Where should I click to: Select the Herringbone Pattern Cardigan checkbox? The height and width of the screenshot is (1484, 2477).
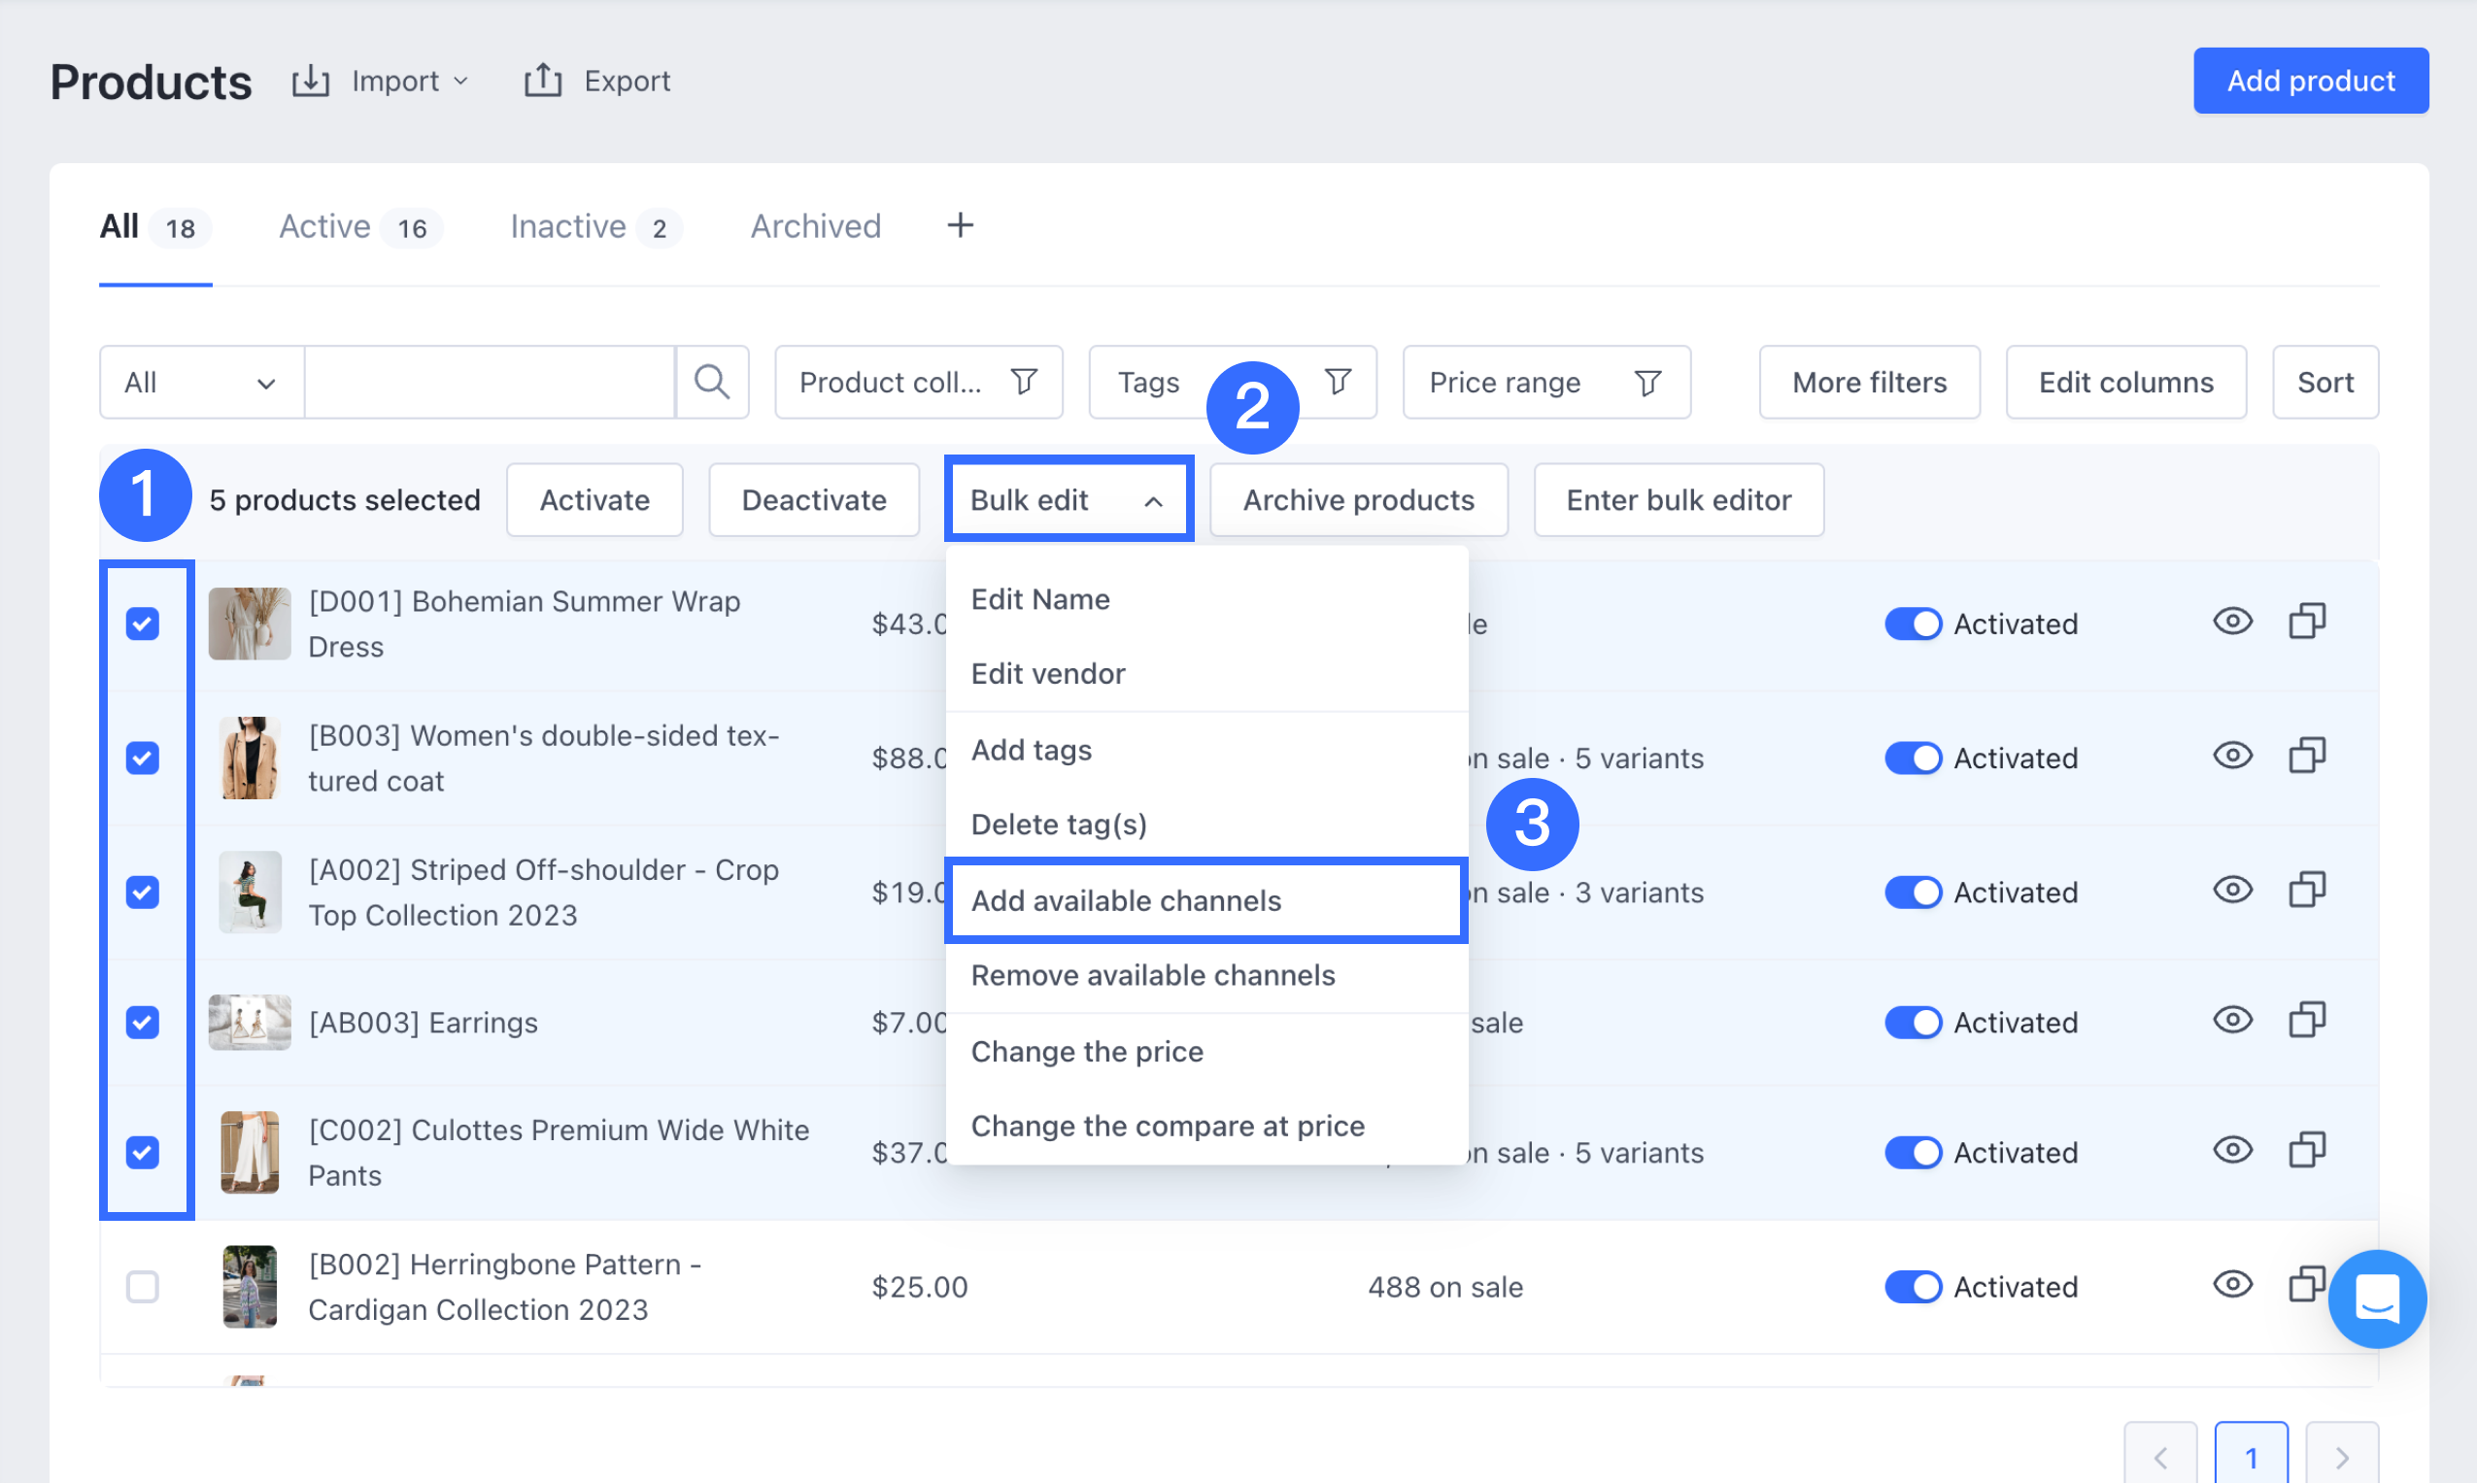[143, 1286]
